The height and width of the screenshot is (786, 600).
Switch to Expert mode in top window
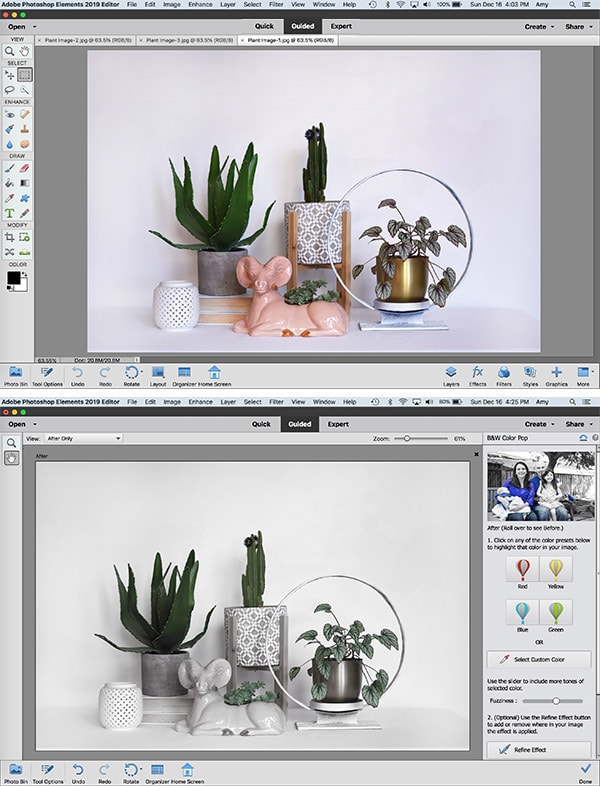[341, 26]
